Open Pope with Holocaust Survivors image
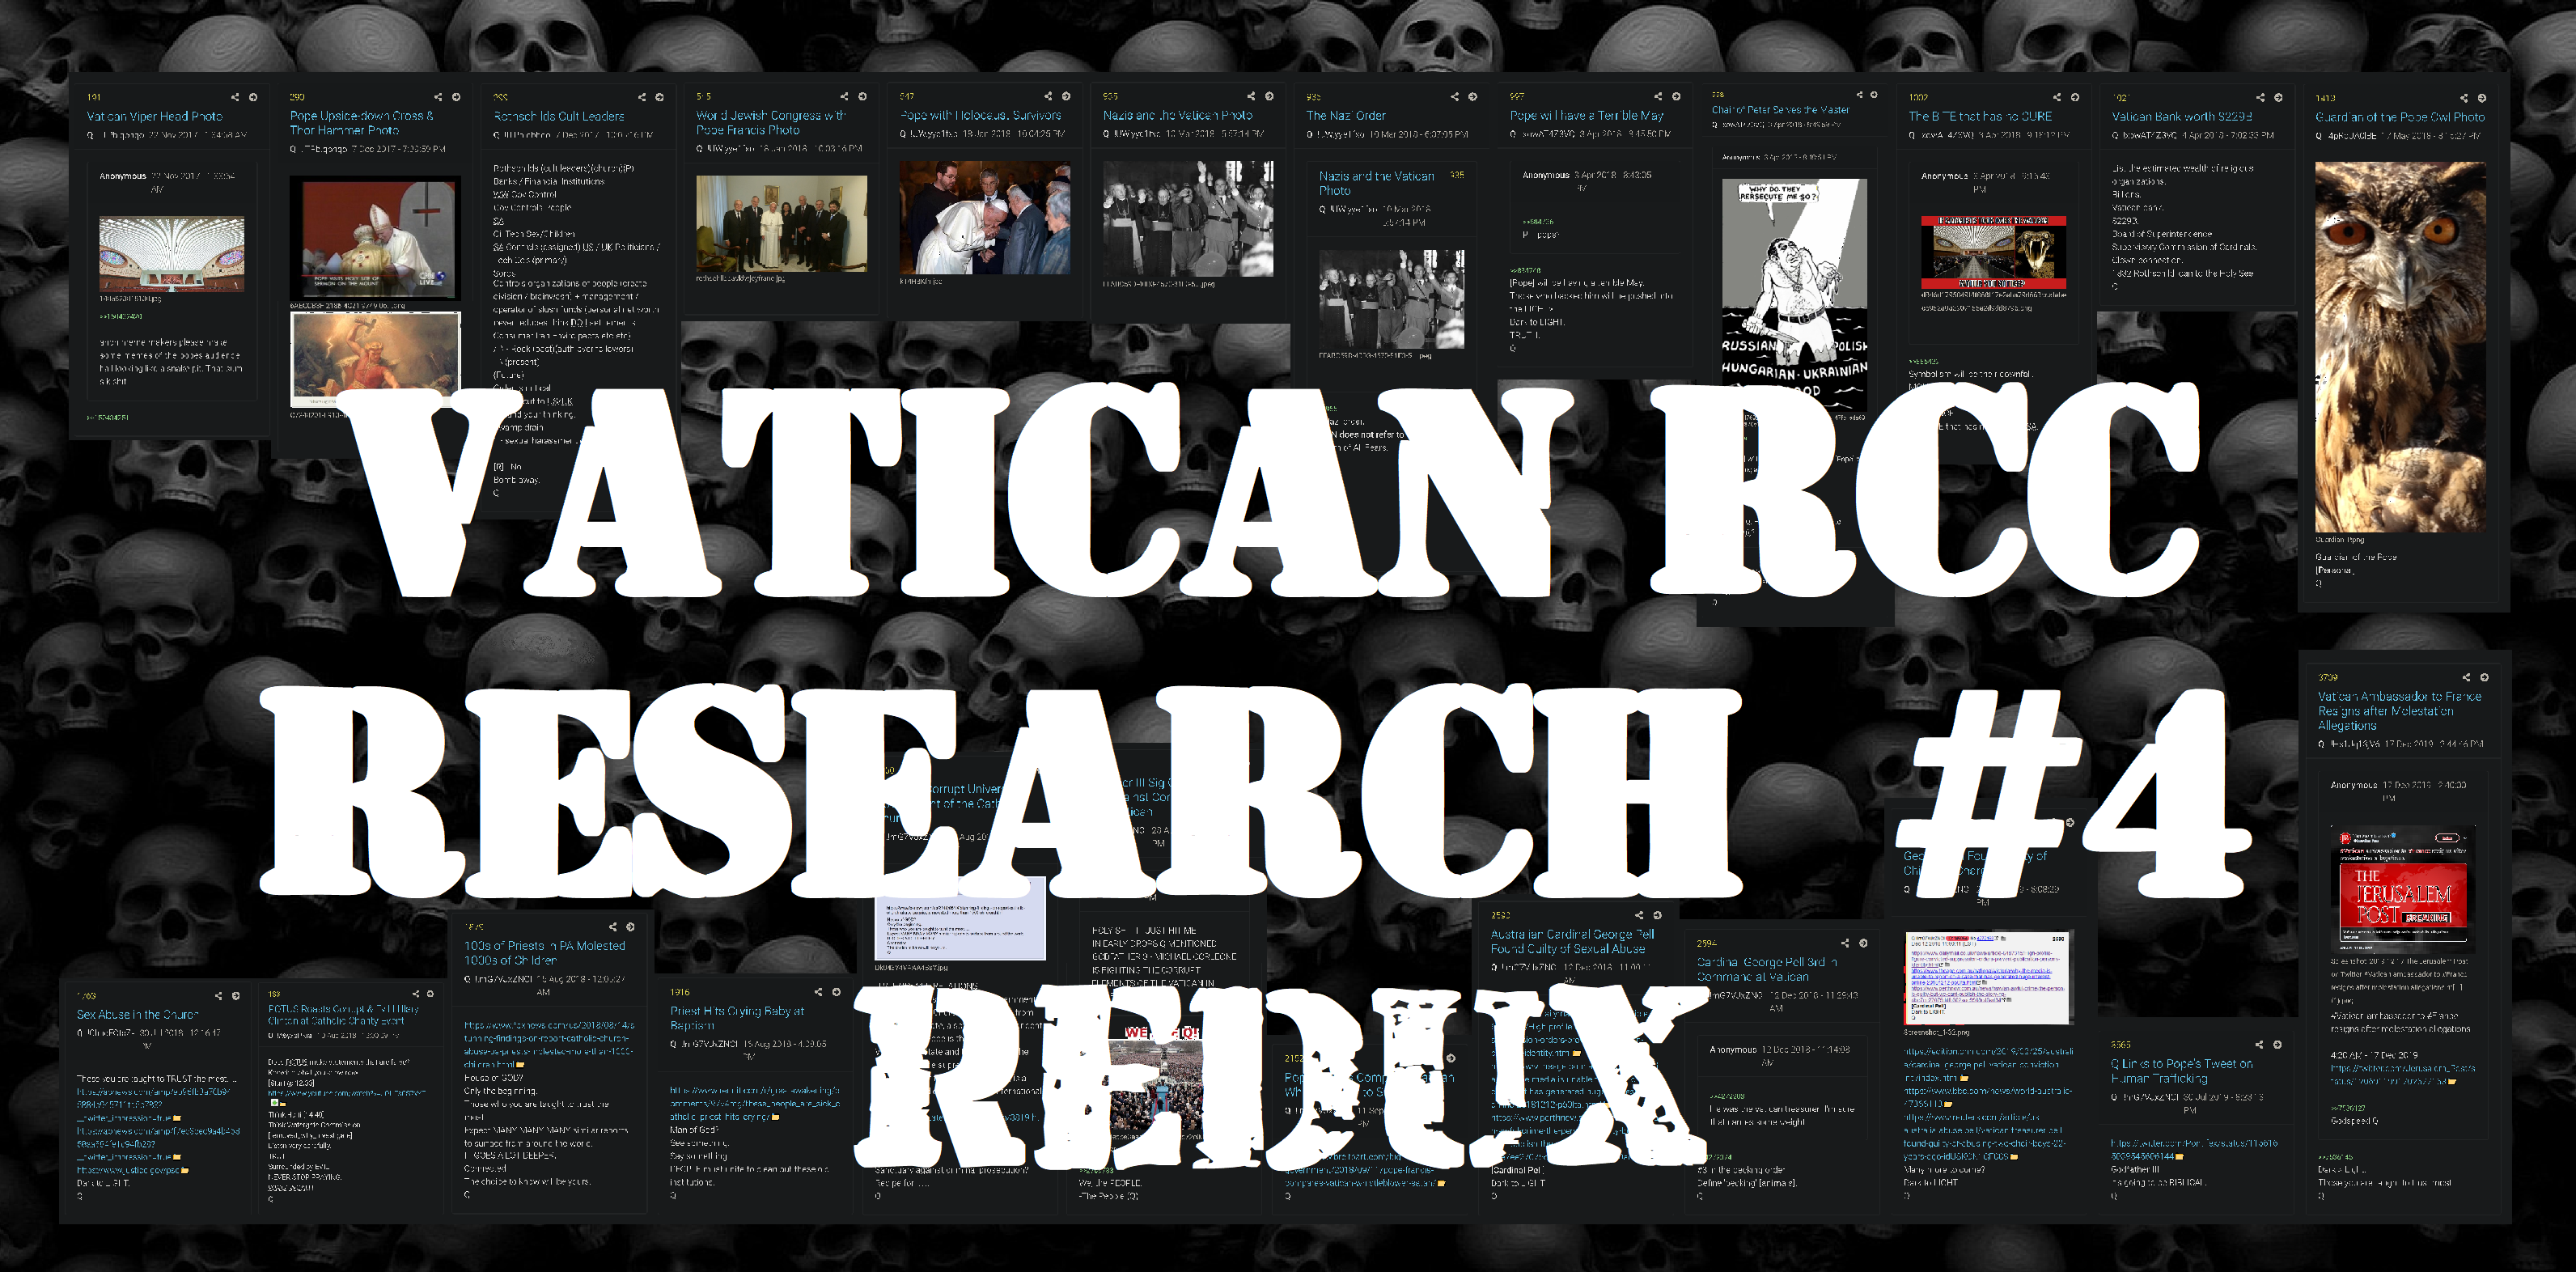Image resolution: width=2576 pixels, height=1272 pixels. pyautogui.click(x=984, y=217)
